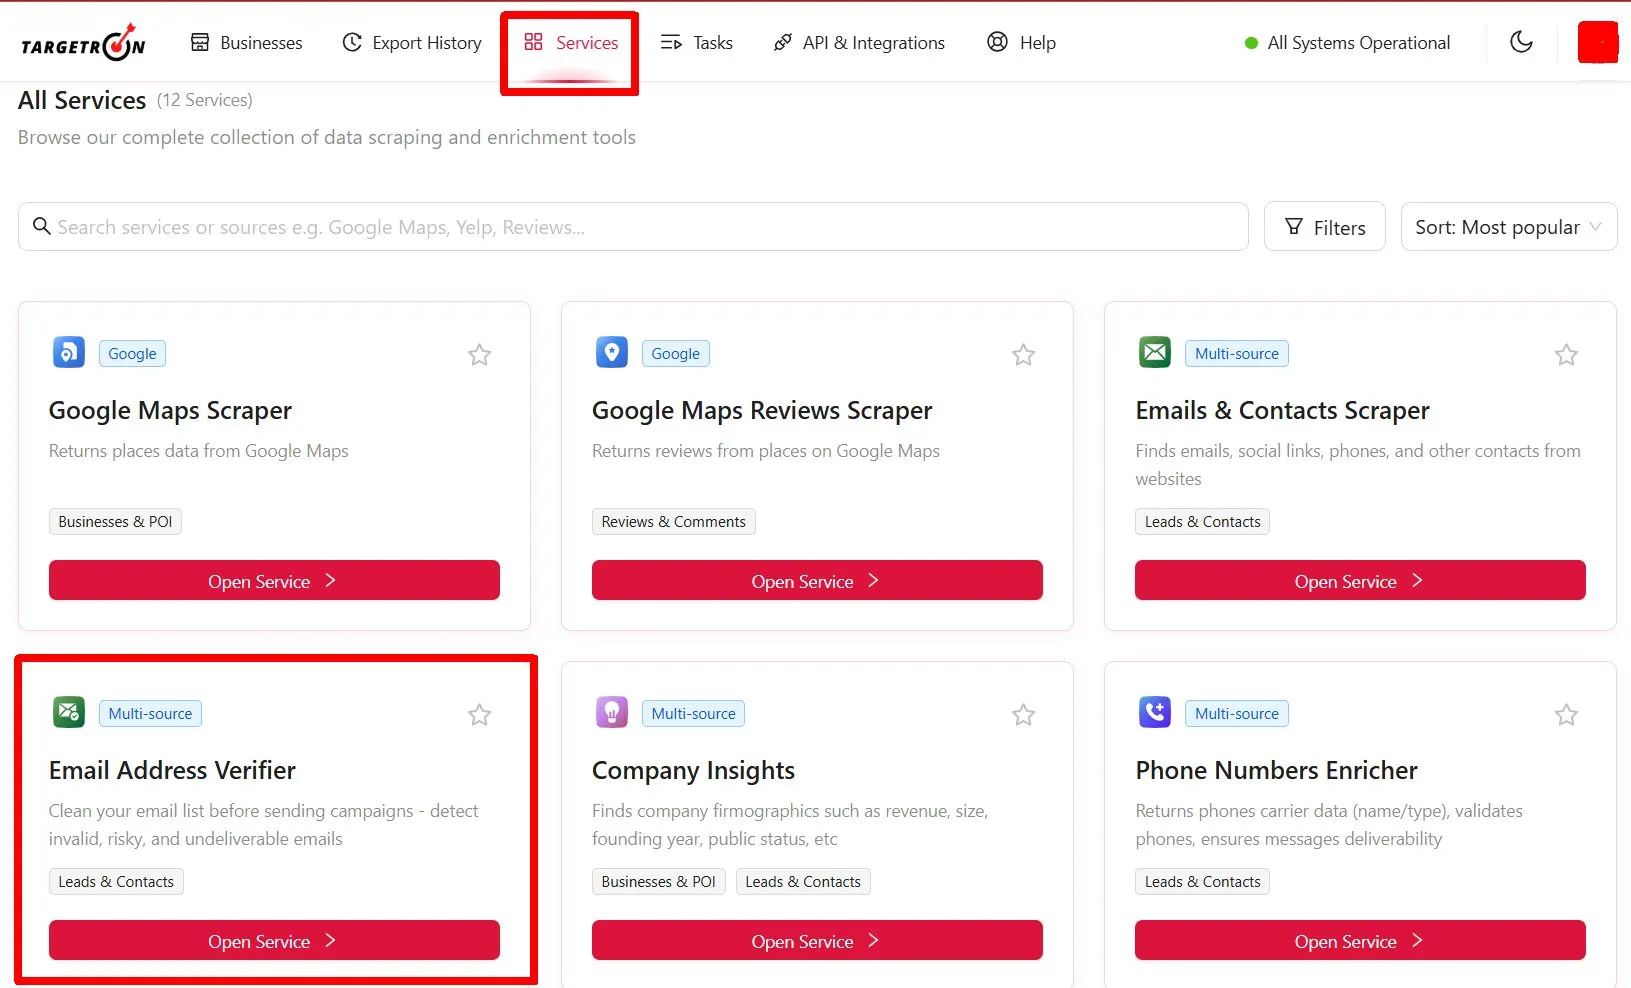Click the Google Maps Reviews Scraper title
The image size is (1631, 988).
[762, 411]
